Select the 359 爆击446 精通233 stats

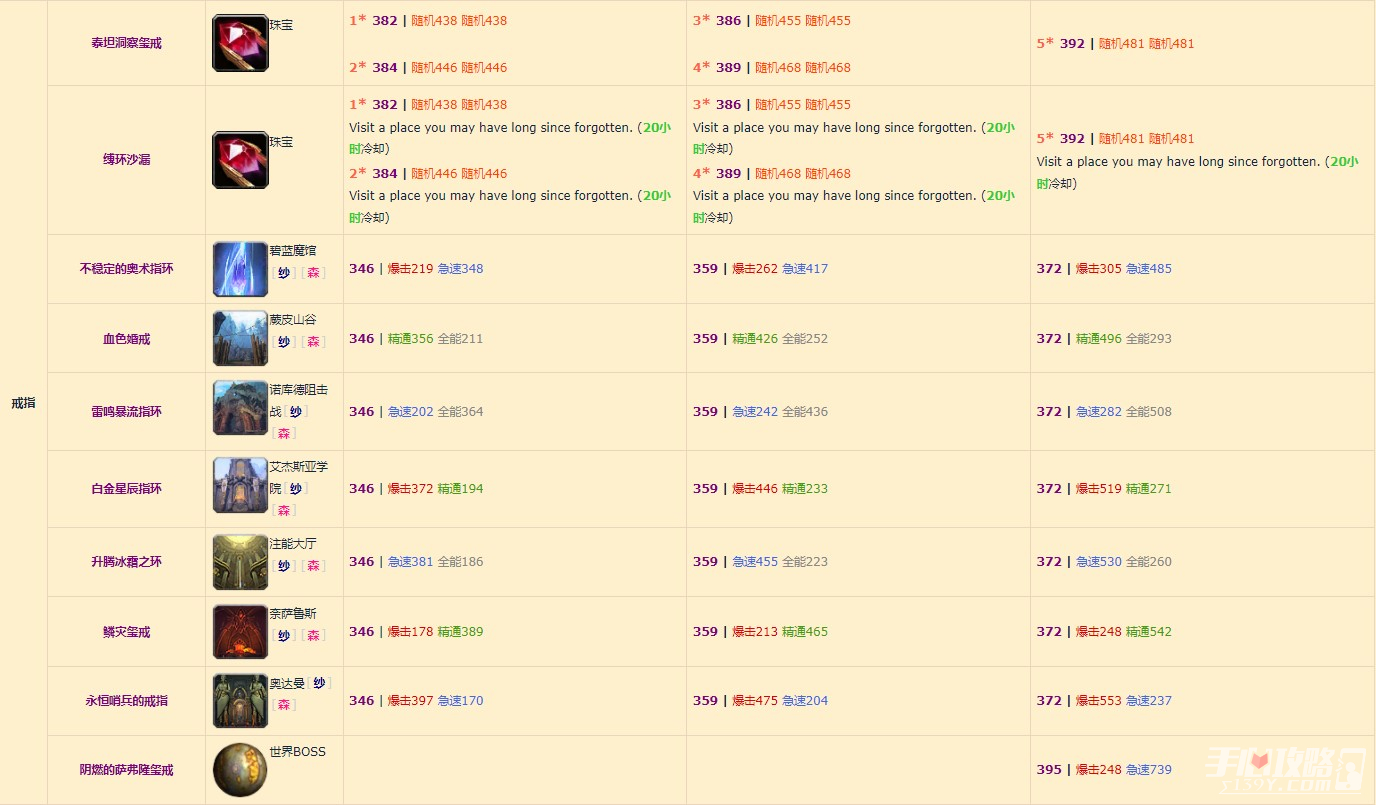(x=760, y=488)
